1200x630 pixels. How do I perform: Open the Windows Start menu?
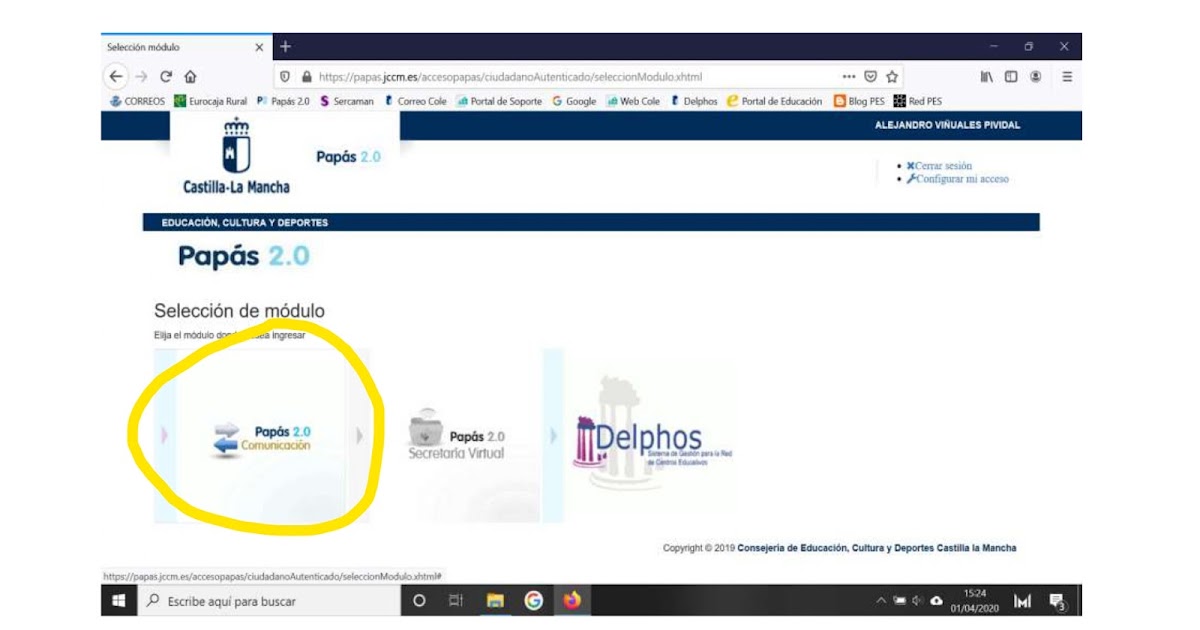(119, 601)
